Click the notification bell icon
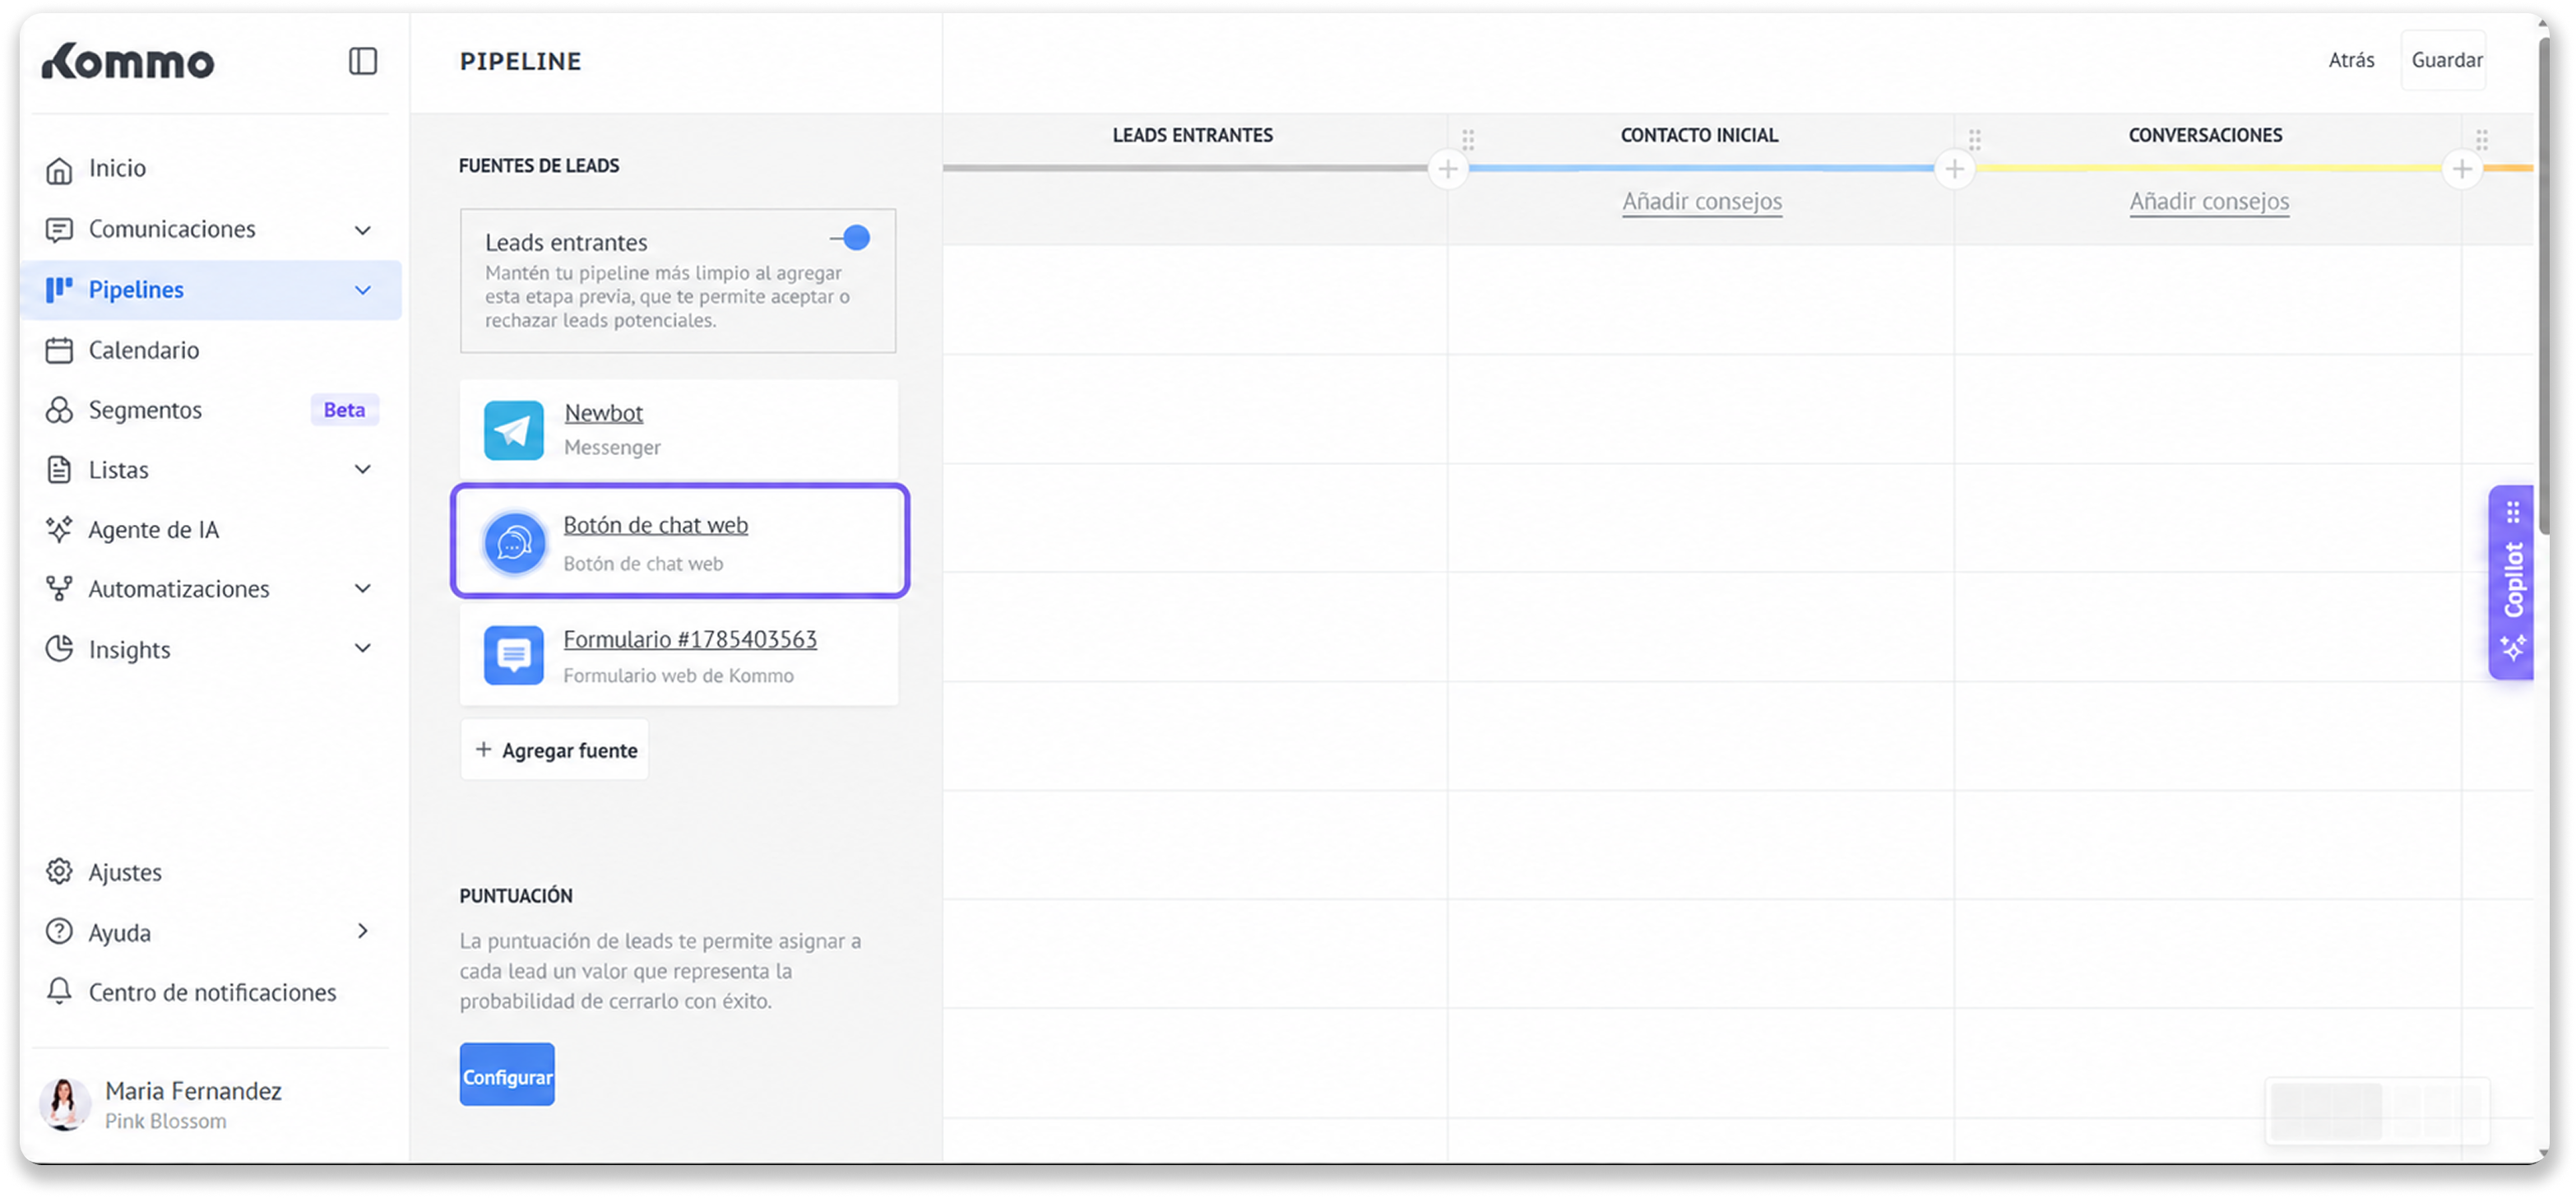2576x1198 pixels. (x=59, y=992)
